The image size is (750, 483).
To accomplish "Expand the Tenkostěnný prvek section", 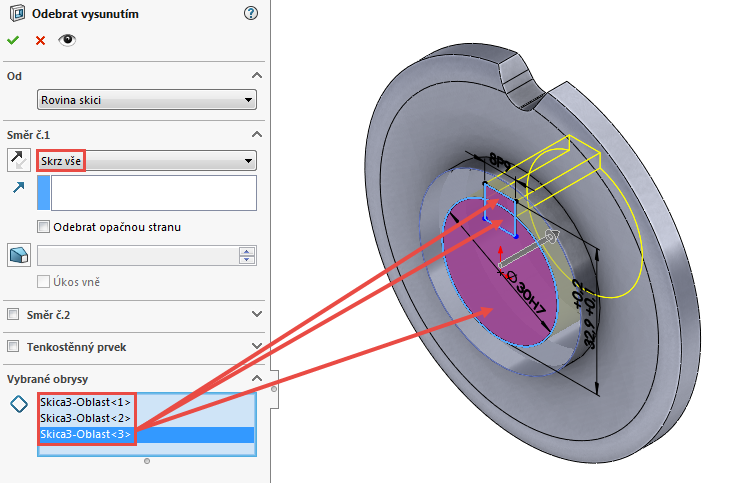I will [257, 346].
